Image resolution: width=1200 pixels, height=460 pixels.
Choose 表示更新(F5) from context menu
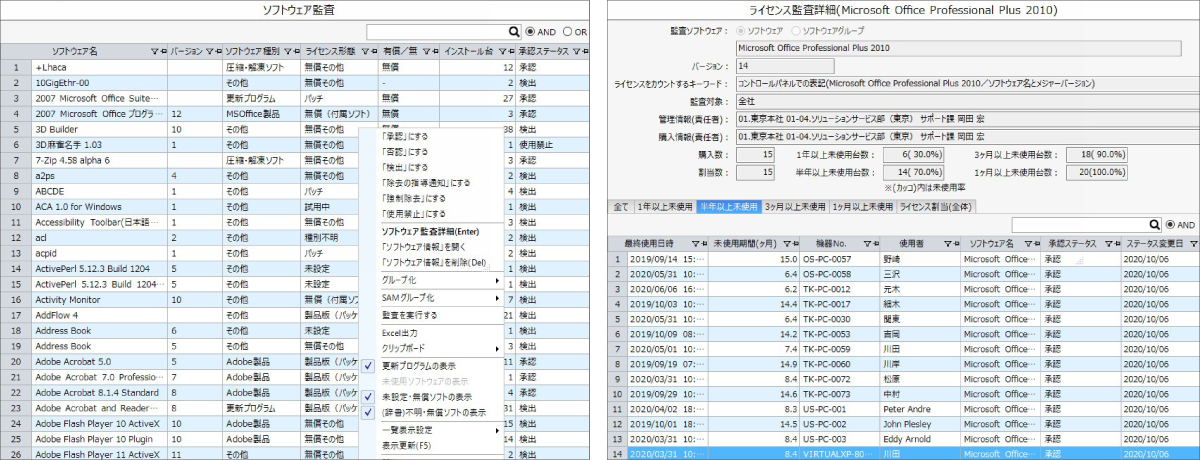click(x=407, y=445)
